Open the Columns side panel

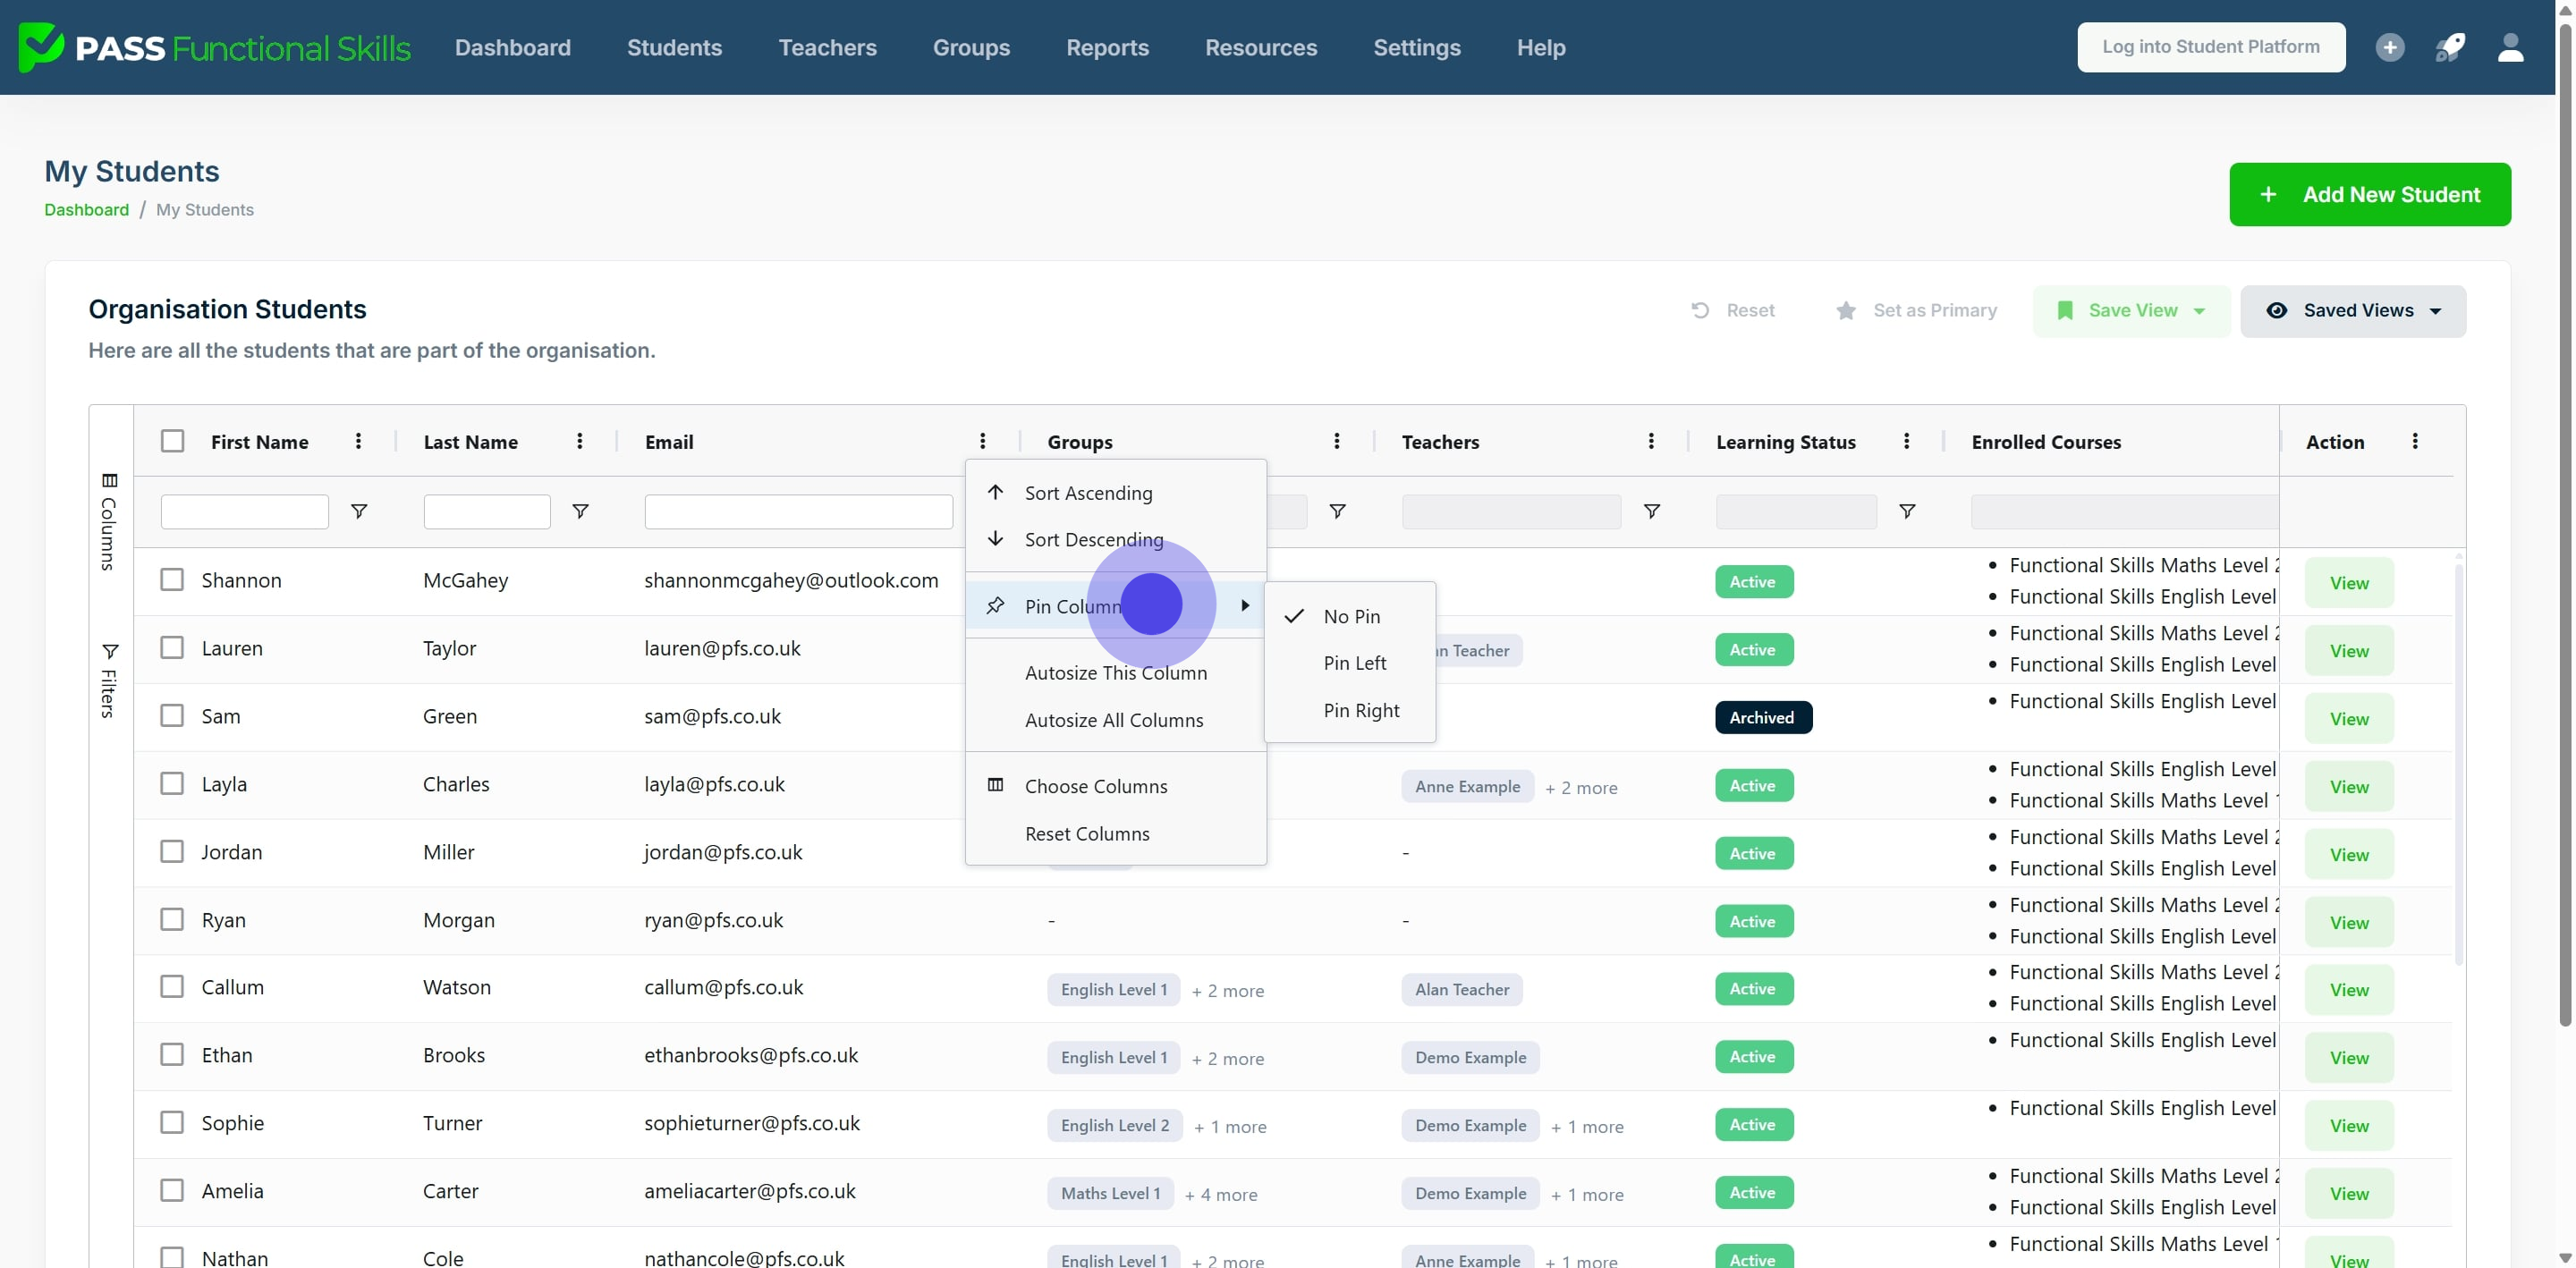(110, 522)
